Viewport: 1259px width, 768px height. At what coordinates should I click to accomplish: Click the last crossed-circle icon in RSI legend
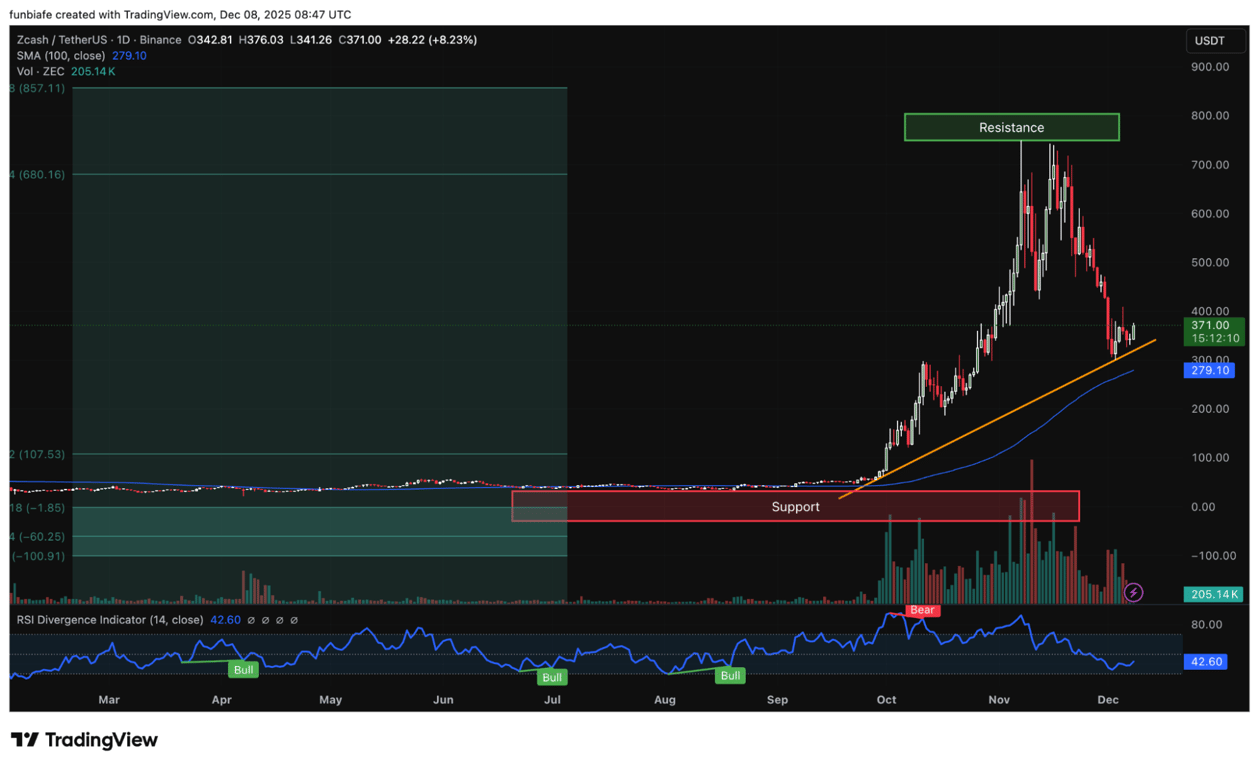click(294, 620)
